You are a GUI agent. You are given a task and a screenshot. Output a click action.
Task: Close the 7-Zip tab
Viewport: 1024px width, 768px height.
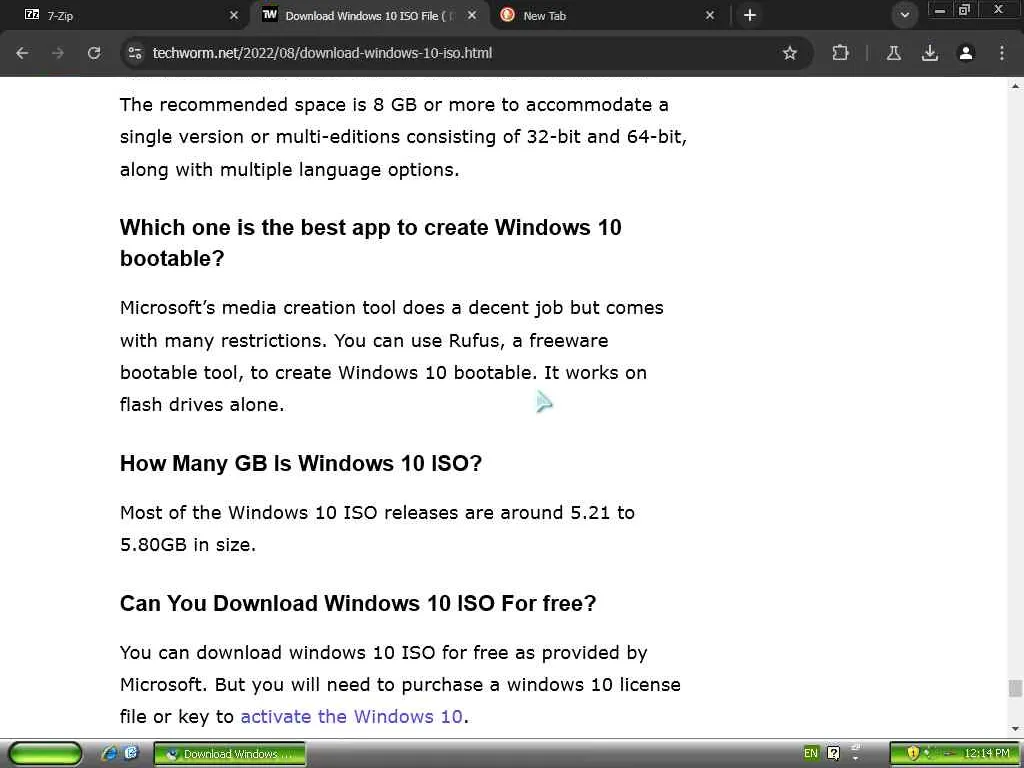(x=234, y=15)
